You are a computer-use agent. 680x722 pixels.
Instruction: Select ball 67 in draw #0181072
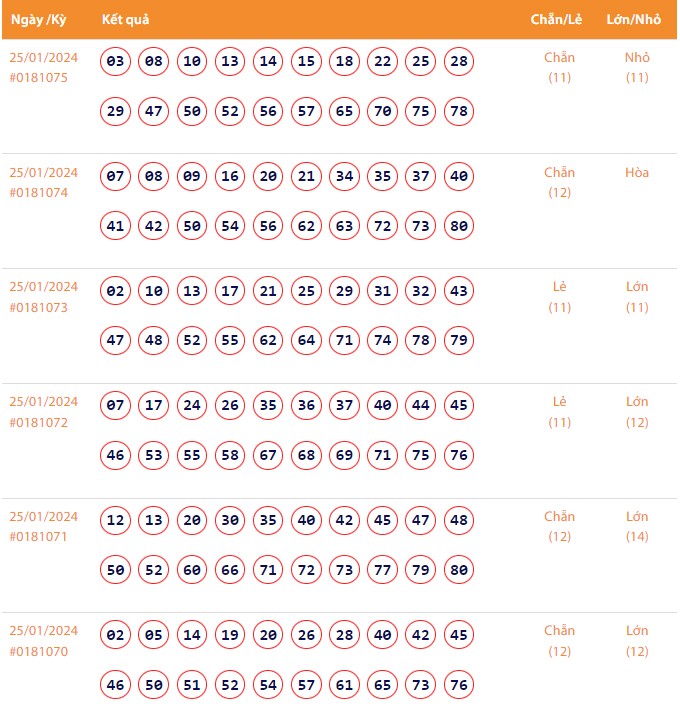(268, 456)
